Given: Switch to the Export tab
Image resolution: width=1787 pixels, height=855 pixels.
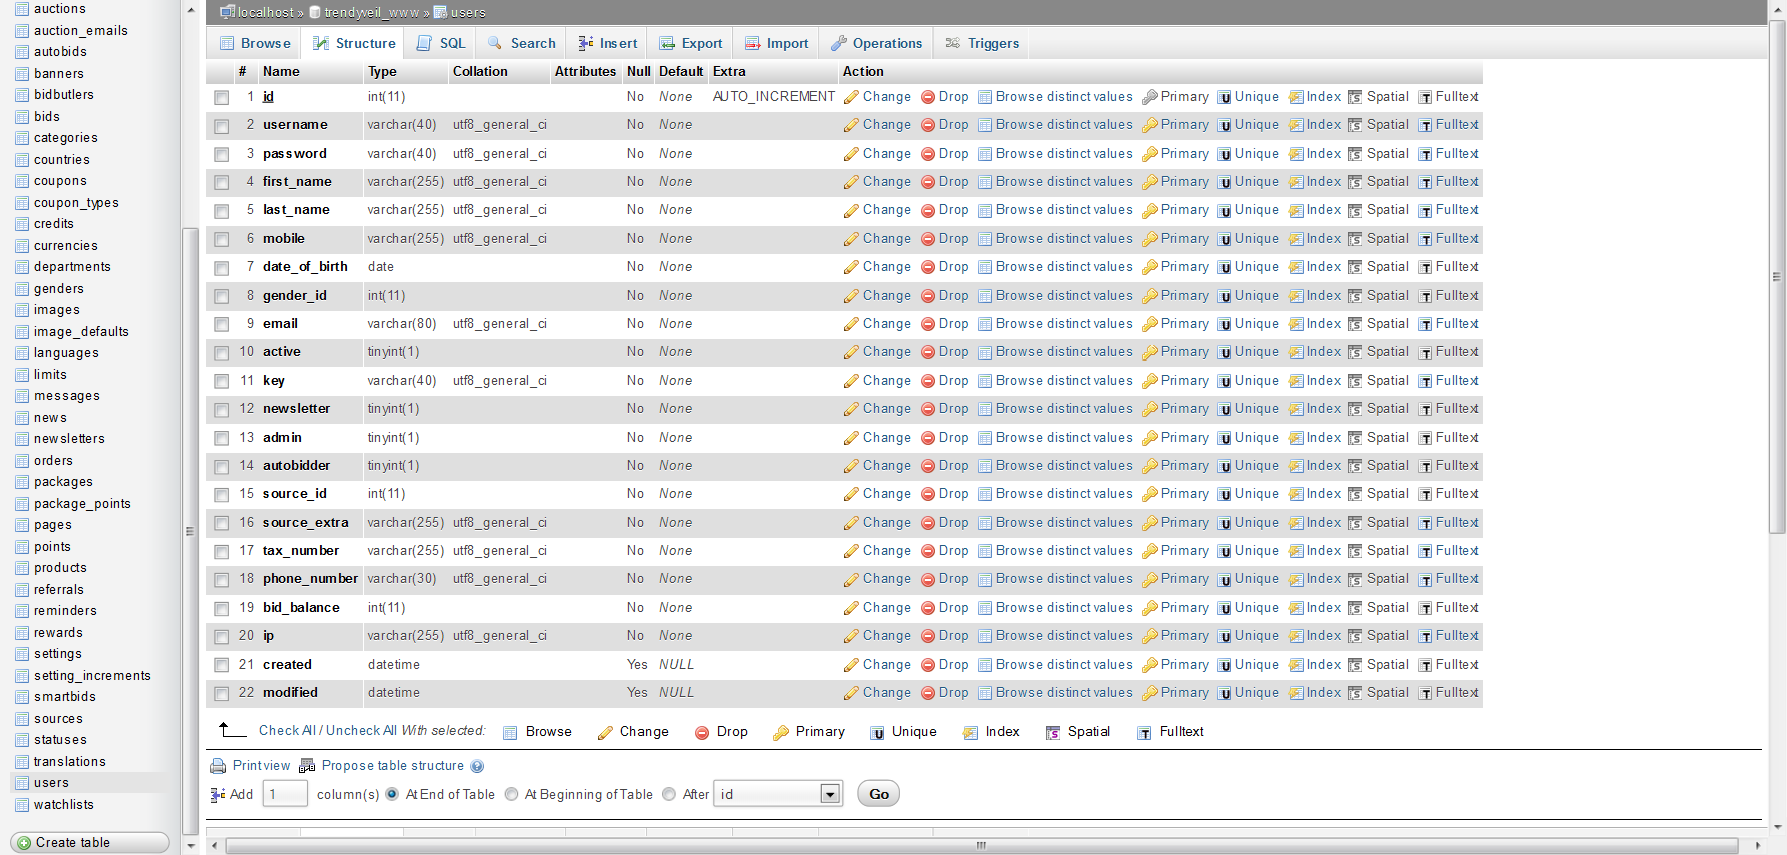Looking at the screenshot, I should tap(691, 43).
